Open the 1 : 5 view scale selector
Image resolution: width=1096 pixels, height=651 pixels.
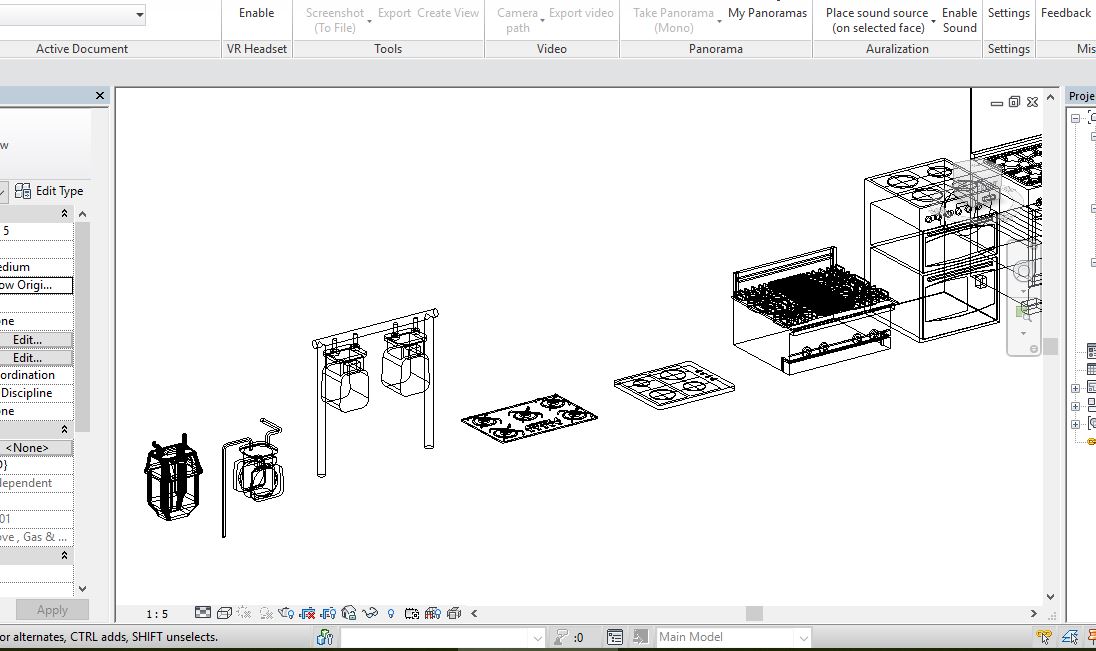(157, 614)
